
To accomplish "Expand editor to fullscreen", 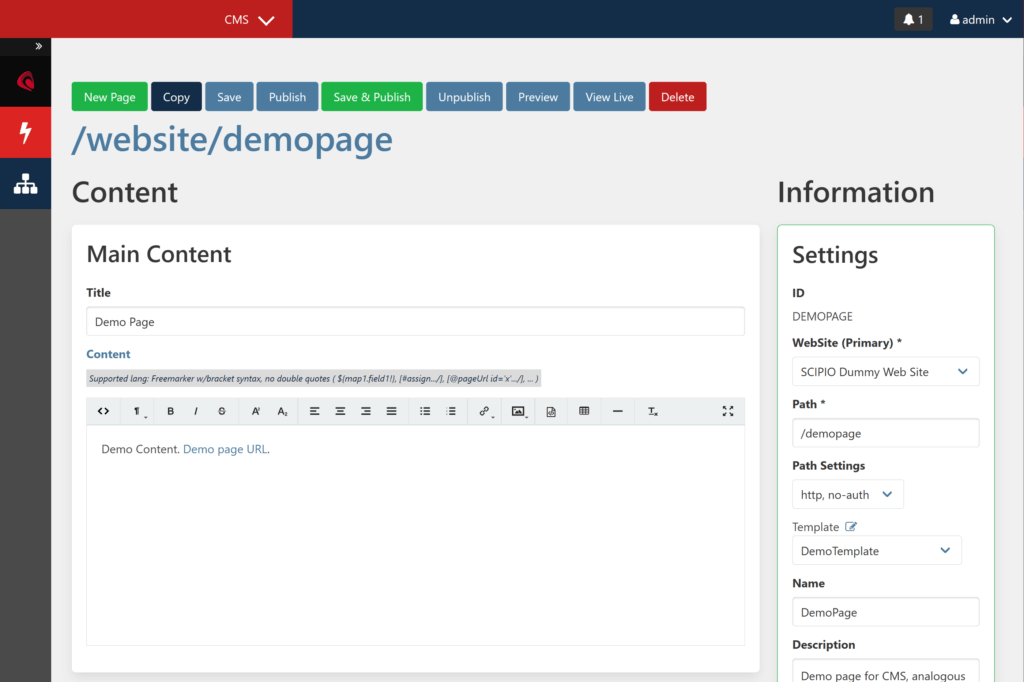I will (x=728, y=411).
